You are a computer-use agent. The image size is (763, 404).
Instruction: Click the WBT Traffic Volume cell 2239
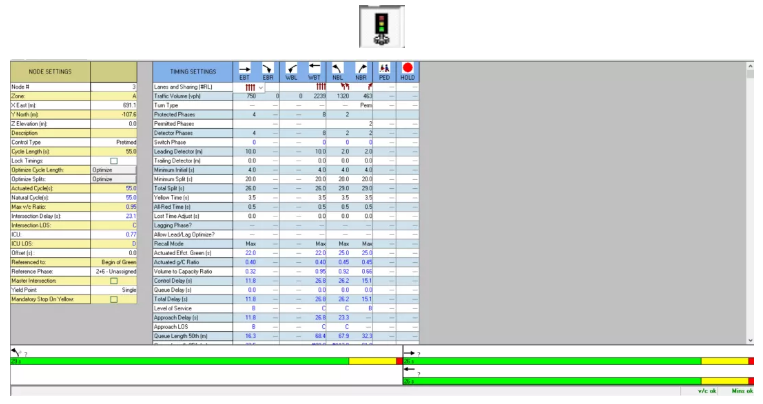(314, 96)
